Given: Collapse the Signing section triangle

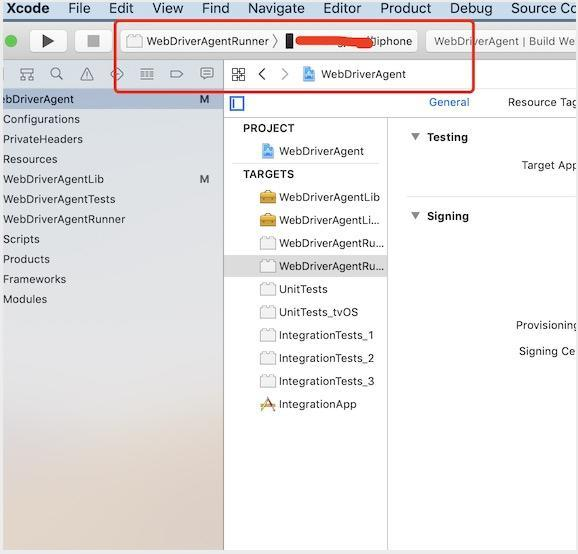Looking at the screenshot, I should click(415, 215).
